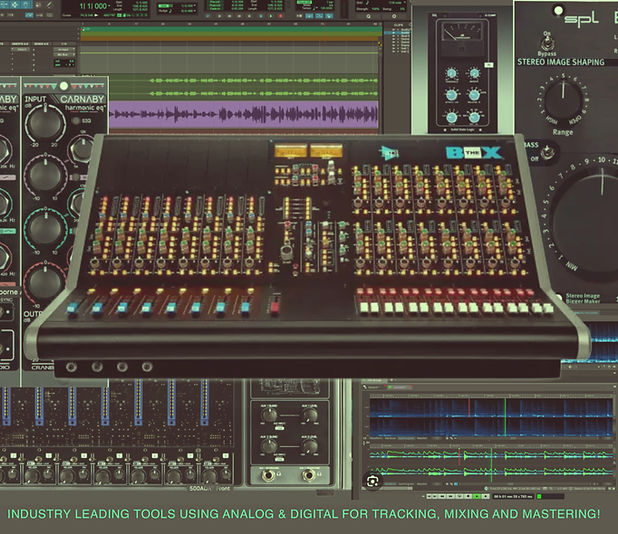Flip the SPL BASS Off toggle switch

[547, 151]
